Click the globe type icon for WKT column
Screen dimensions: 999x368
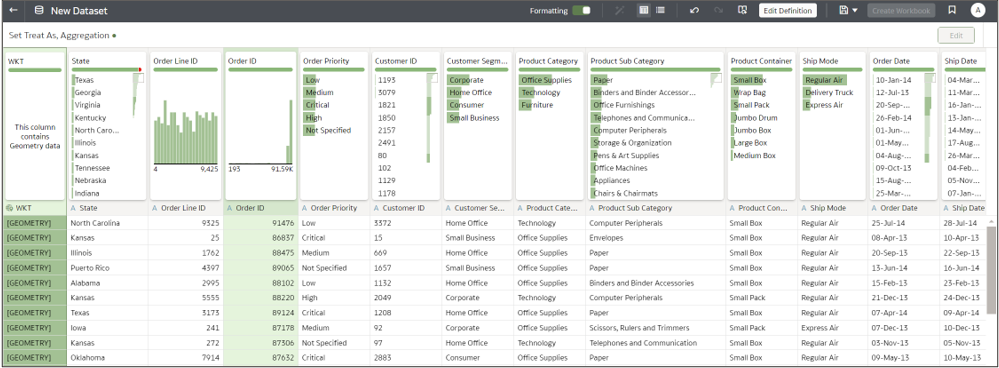click(x=10, y=208)
